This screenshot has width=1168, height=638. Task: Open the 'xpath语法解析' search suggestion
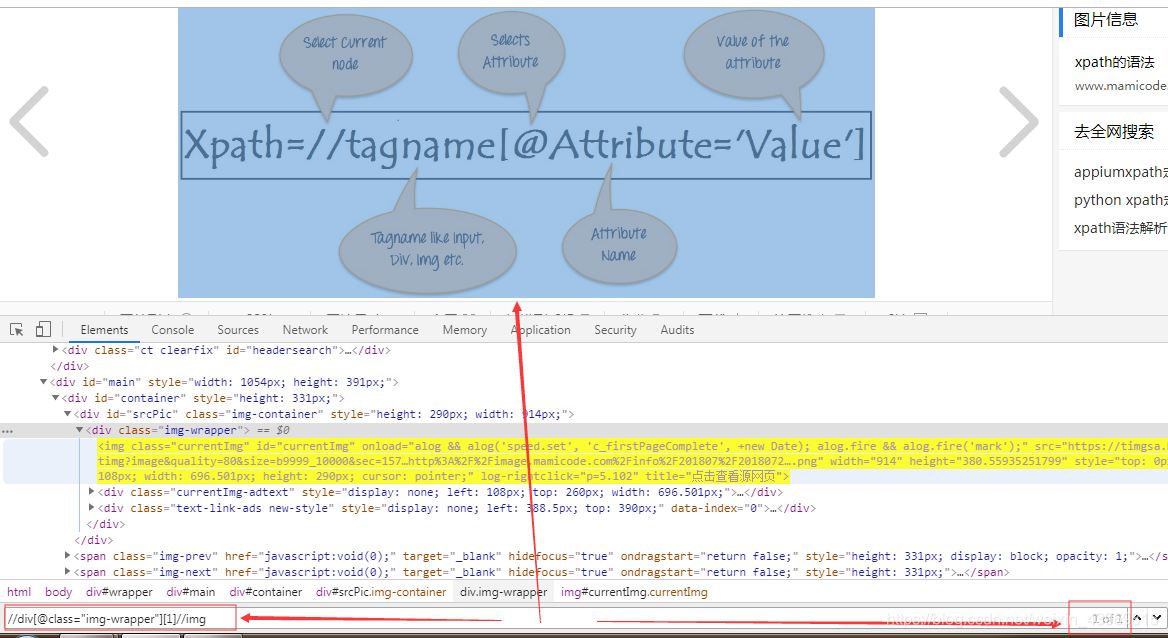point(1120,227)
